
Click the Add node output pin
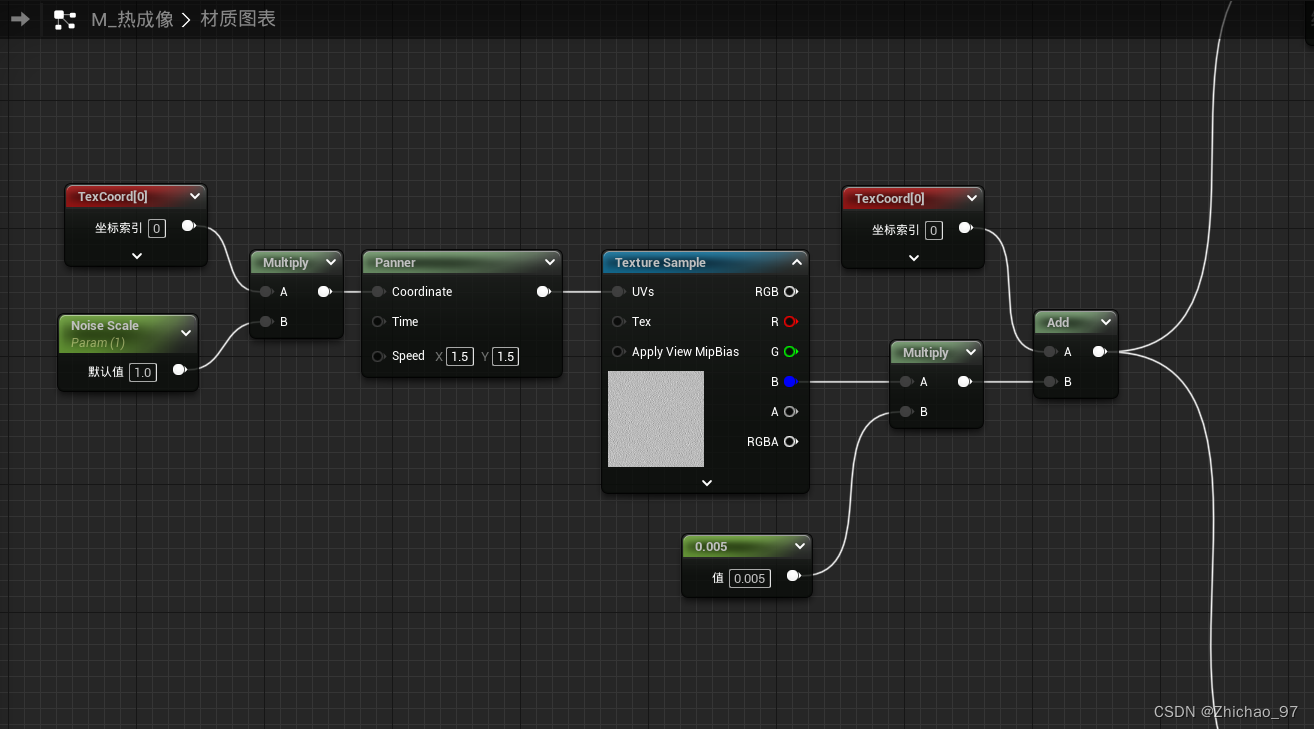1099,352
